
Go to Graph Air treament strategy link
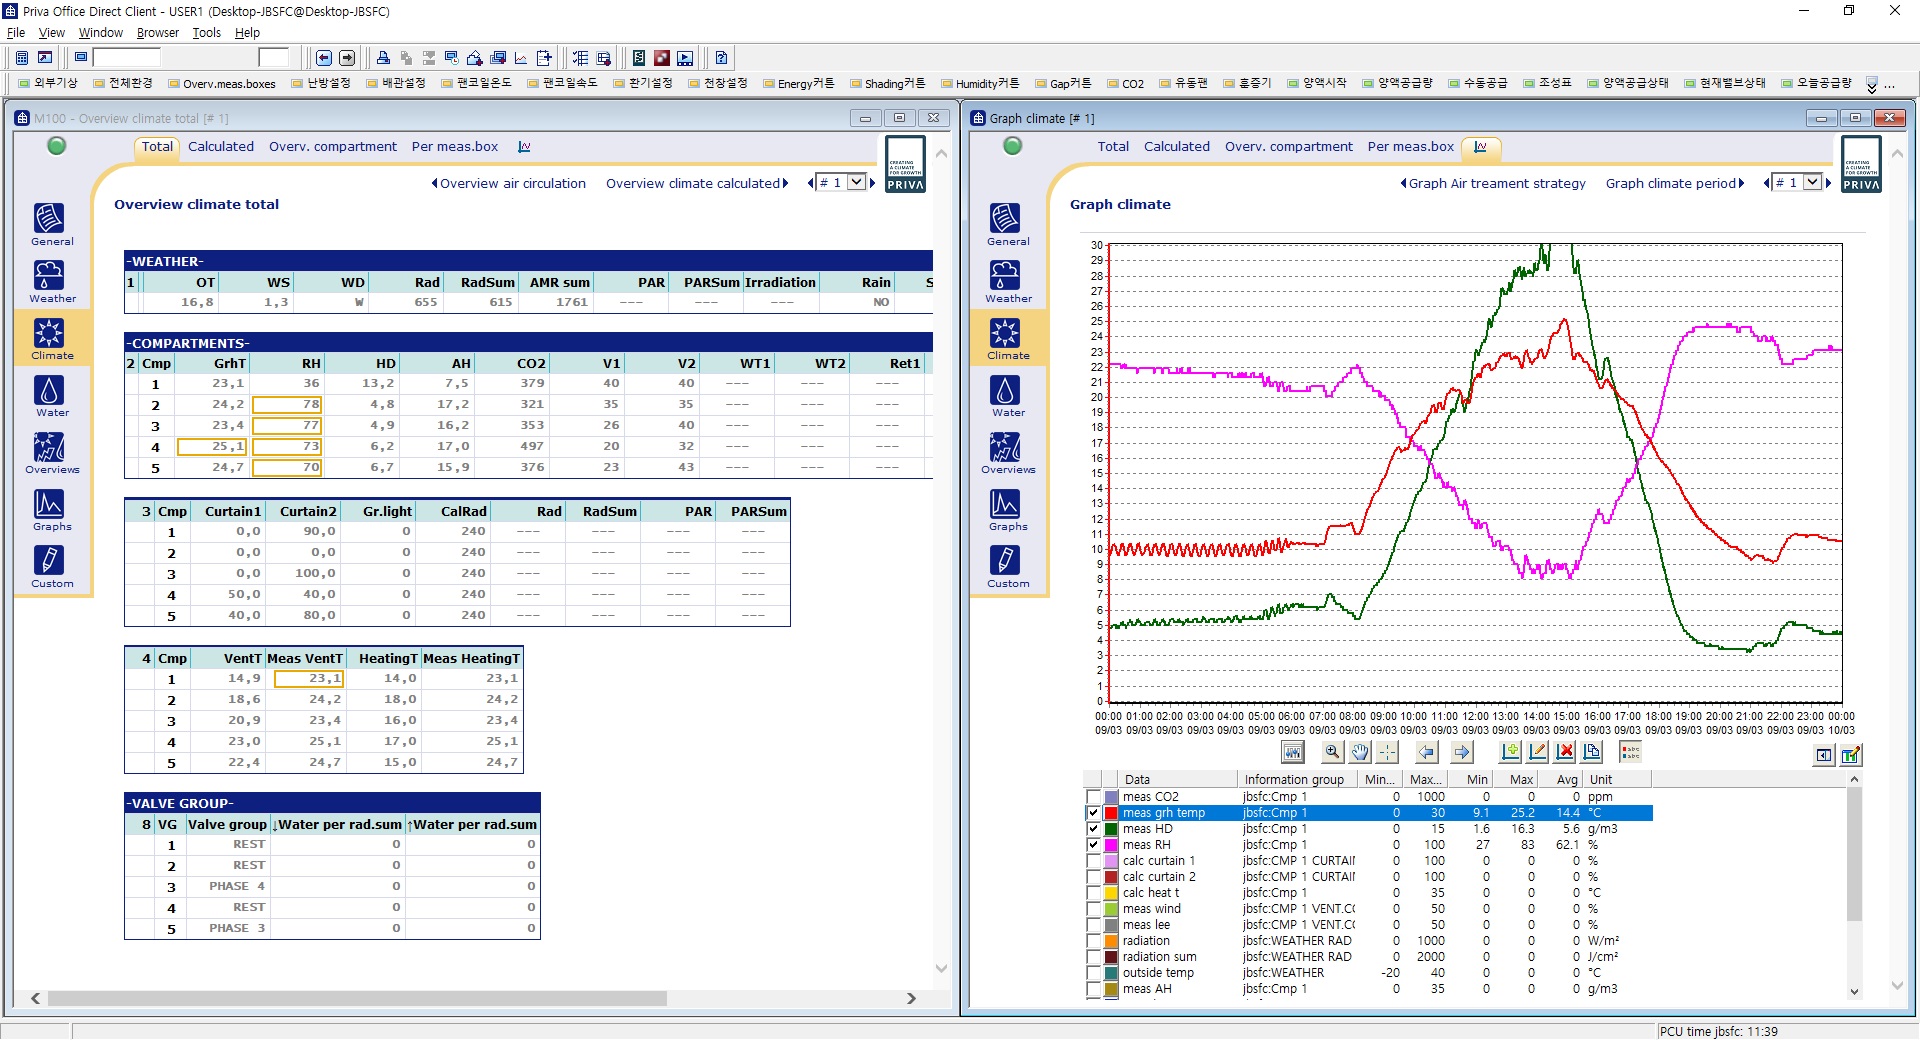click(x=1493, y=183)
